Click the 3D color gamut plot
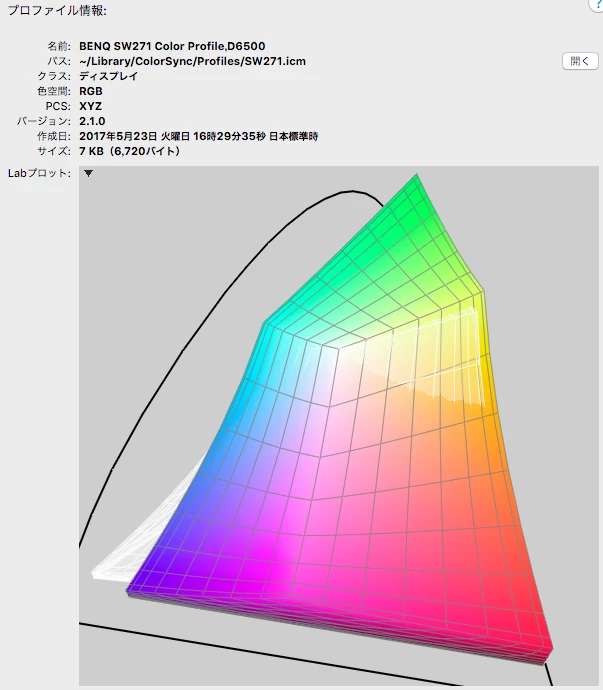603x690 pixels. [338, 426]
